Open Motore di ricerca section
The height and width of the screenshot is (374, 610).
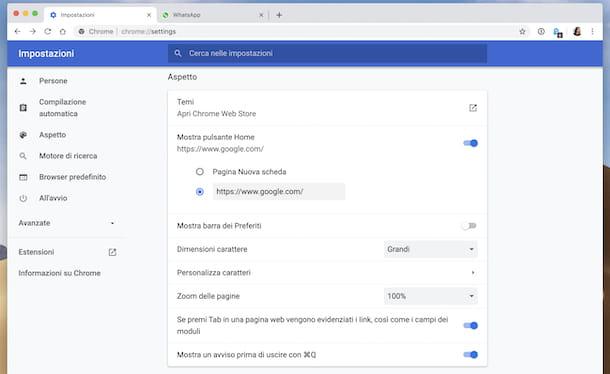68,156
